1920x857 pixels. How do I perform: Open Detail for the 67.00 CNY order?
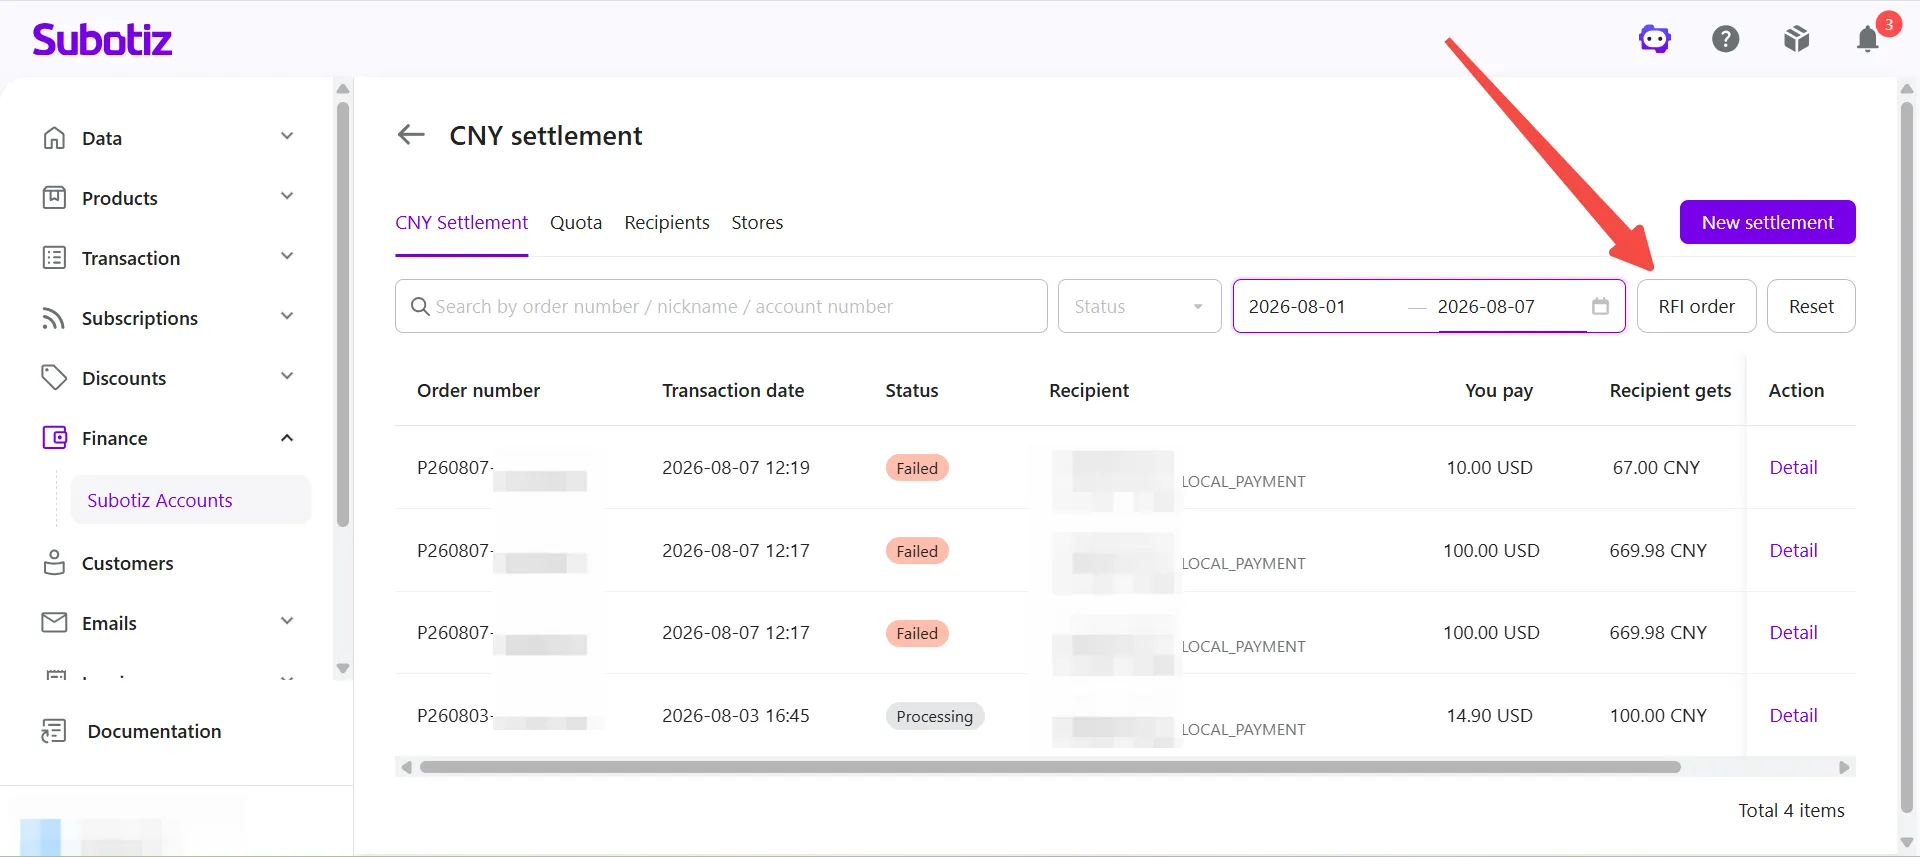click(1793, 467)
